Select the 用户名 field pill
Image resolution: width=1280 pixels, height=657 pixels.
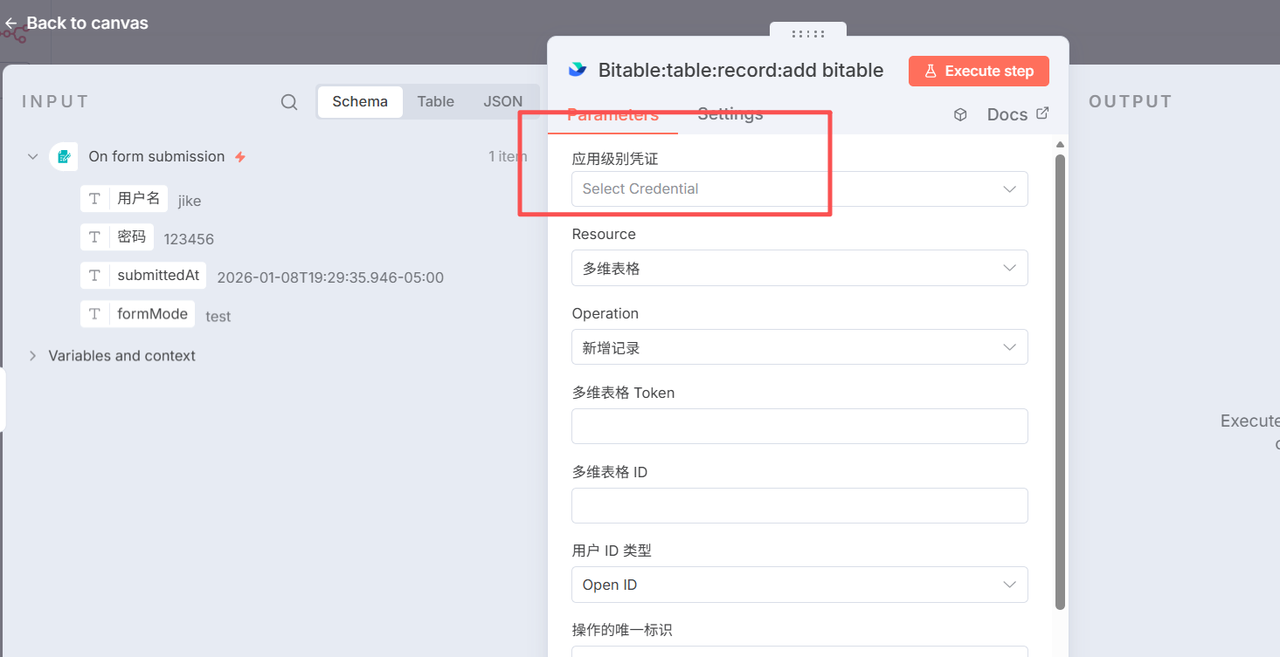pyautogui.click(x=124, y=199)
